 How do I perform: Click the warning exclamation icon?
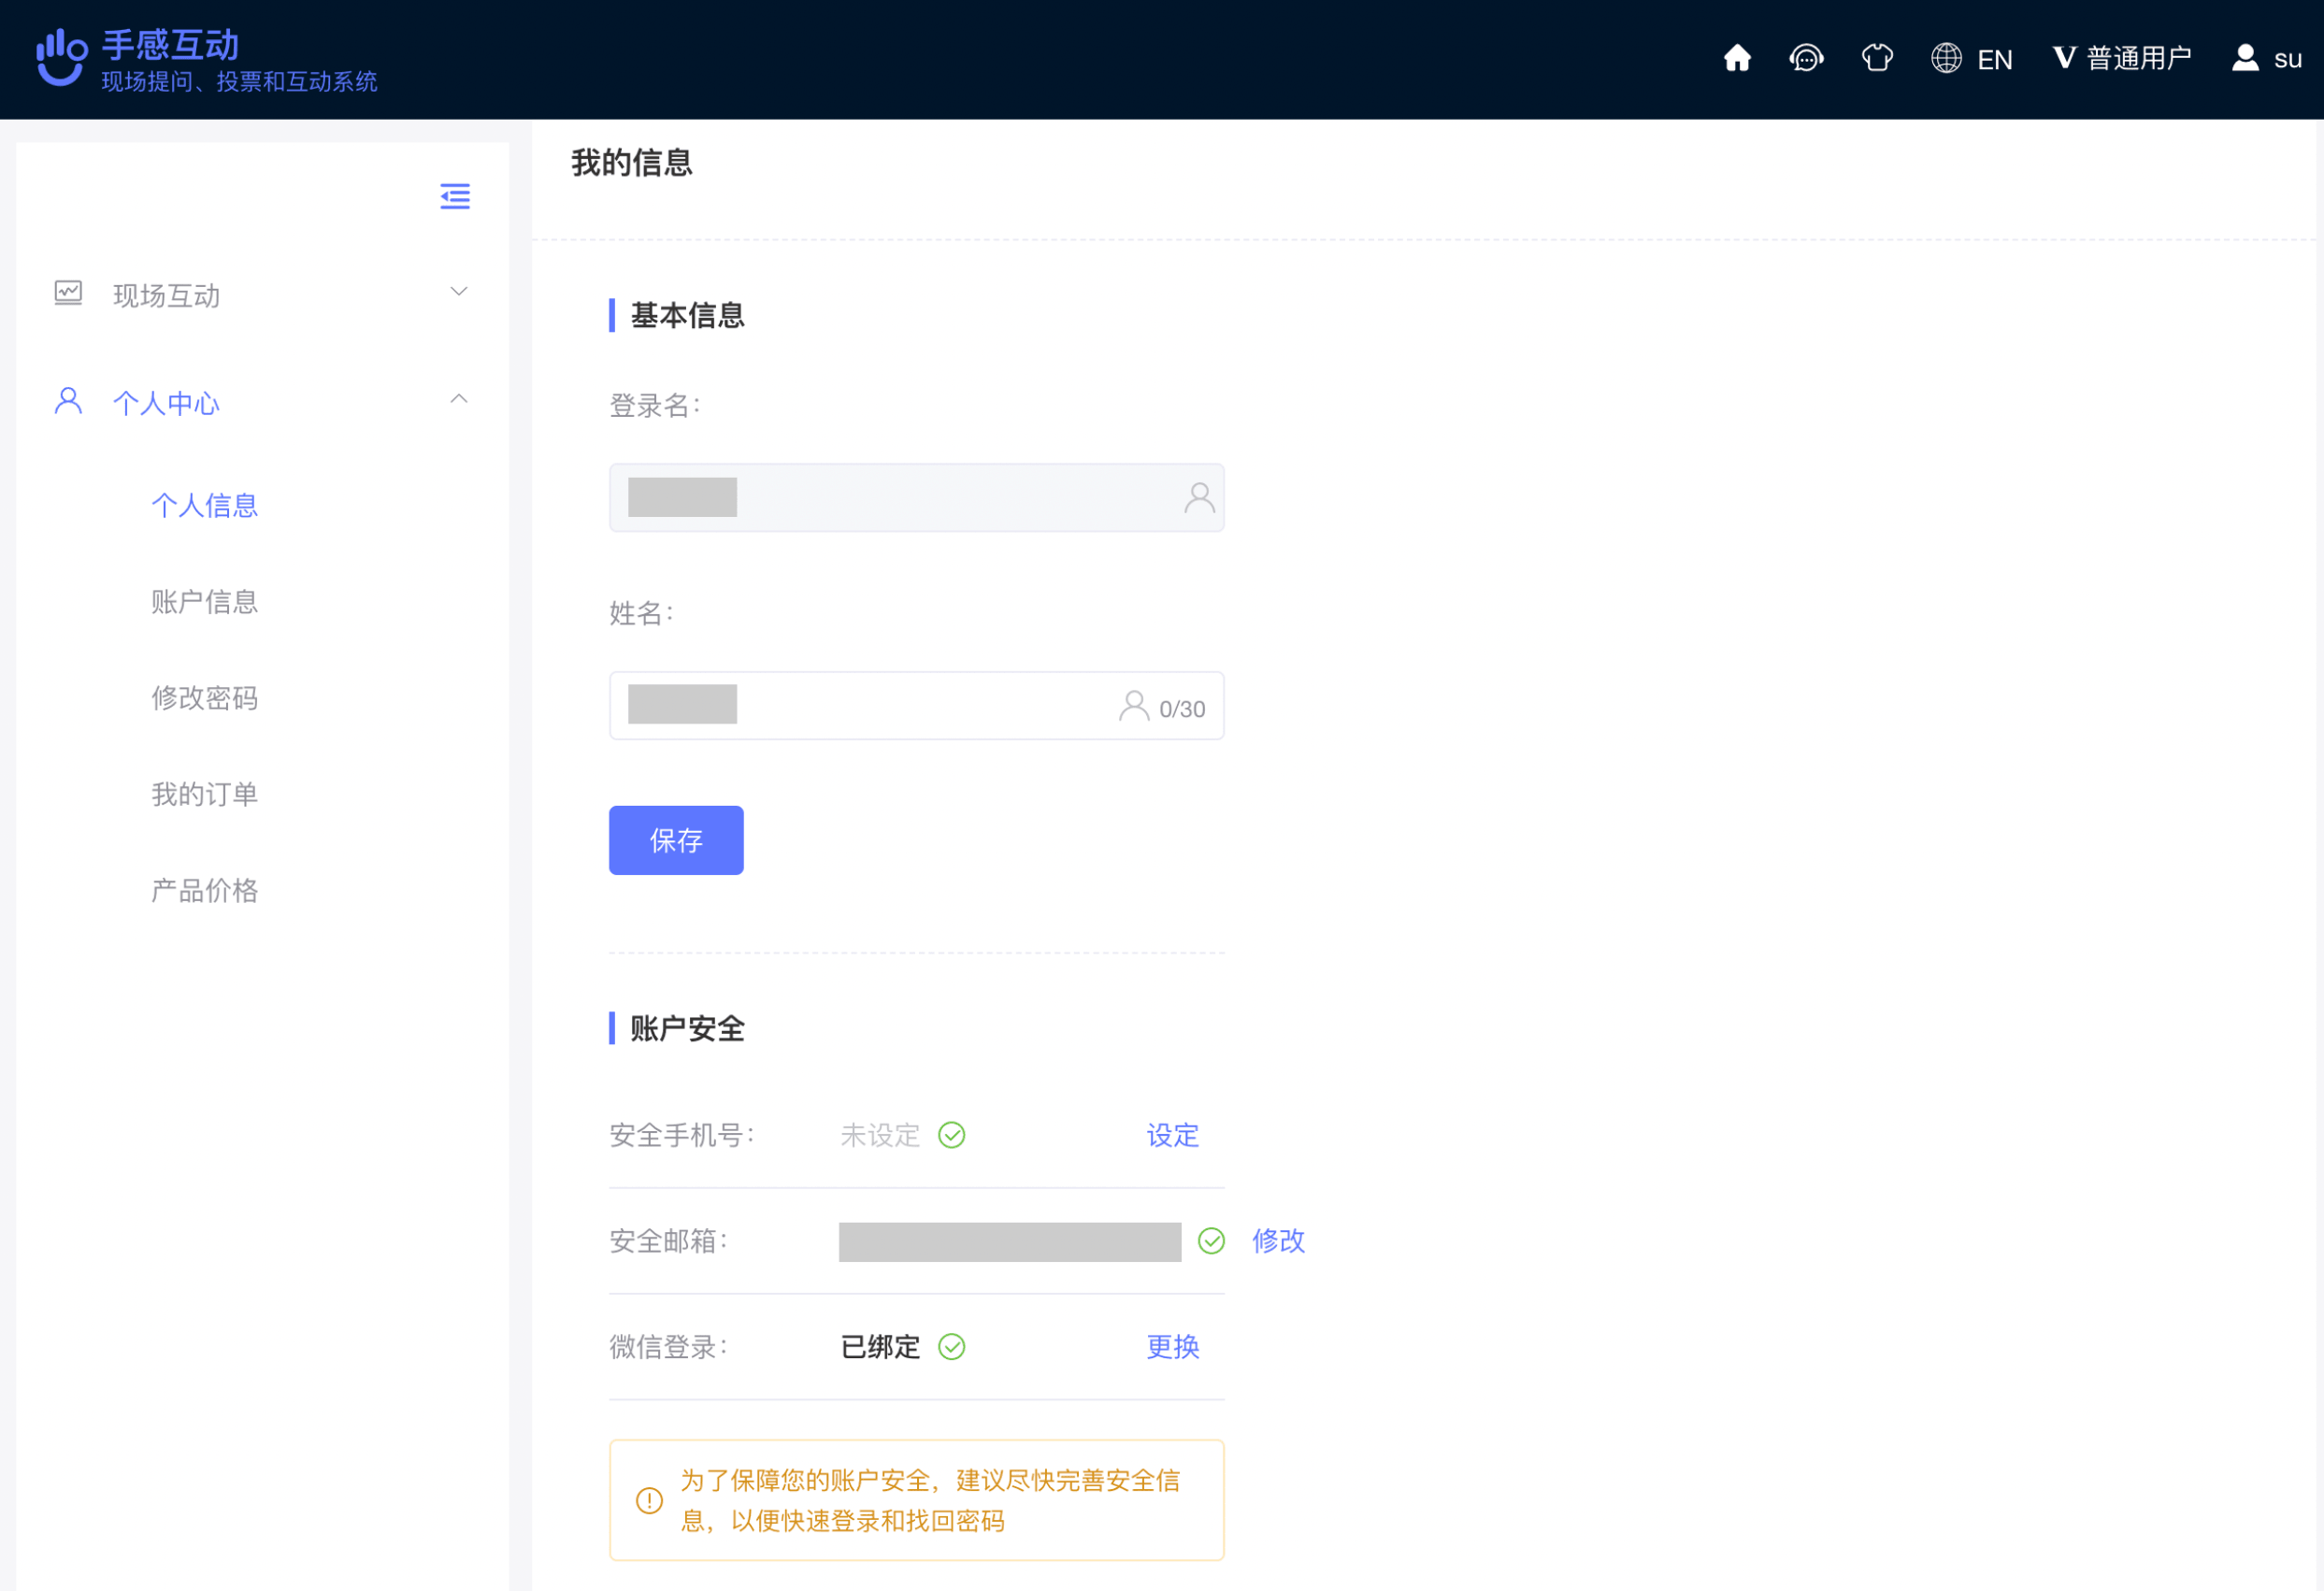click(x=649, y=1500)
